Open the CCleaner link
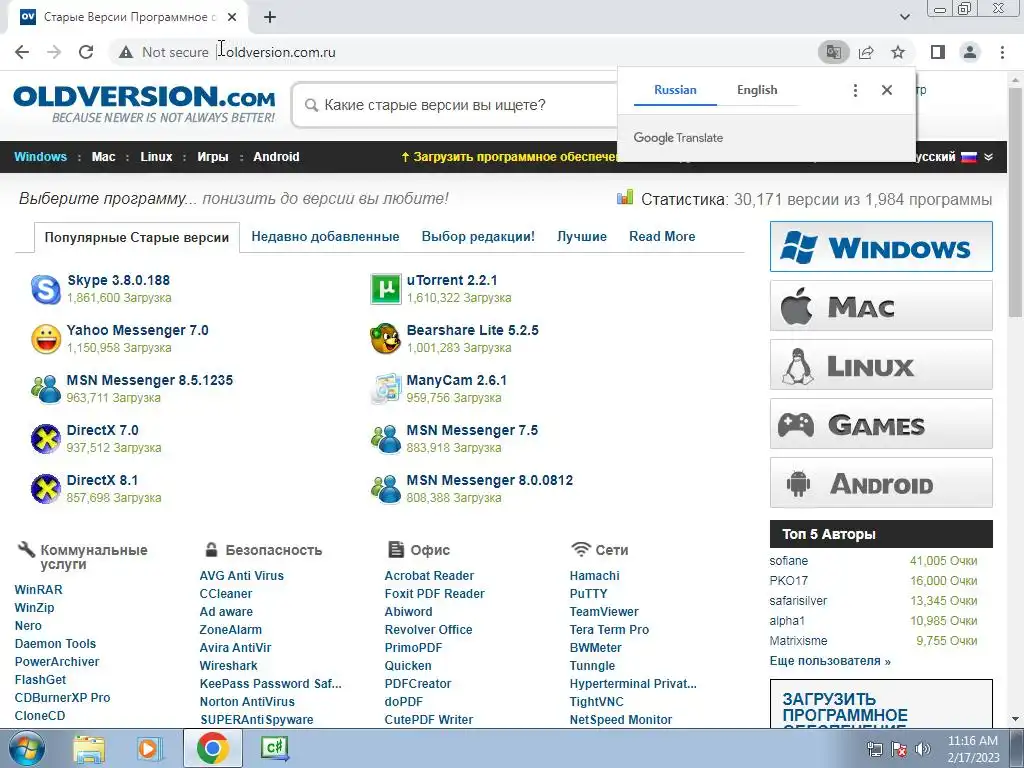The width and height of the screenshot is (1024, 768). pyautogui.click(x=226, y=594)
